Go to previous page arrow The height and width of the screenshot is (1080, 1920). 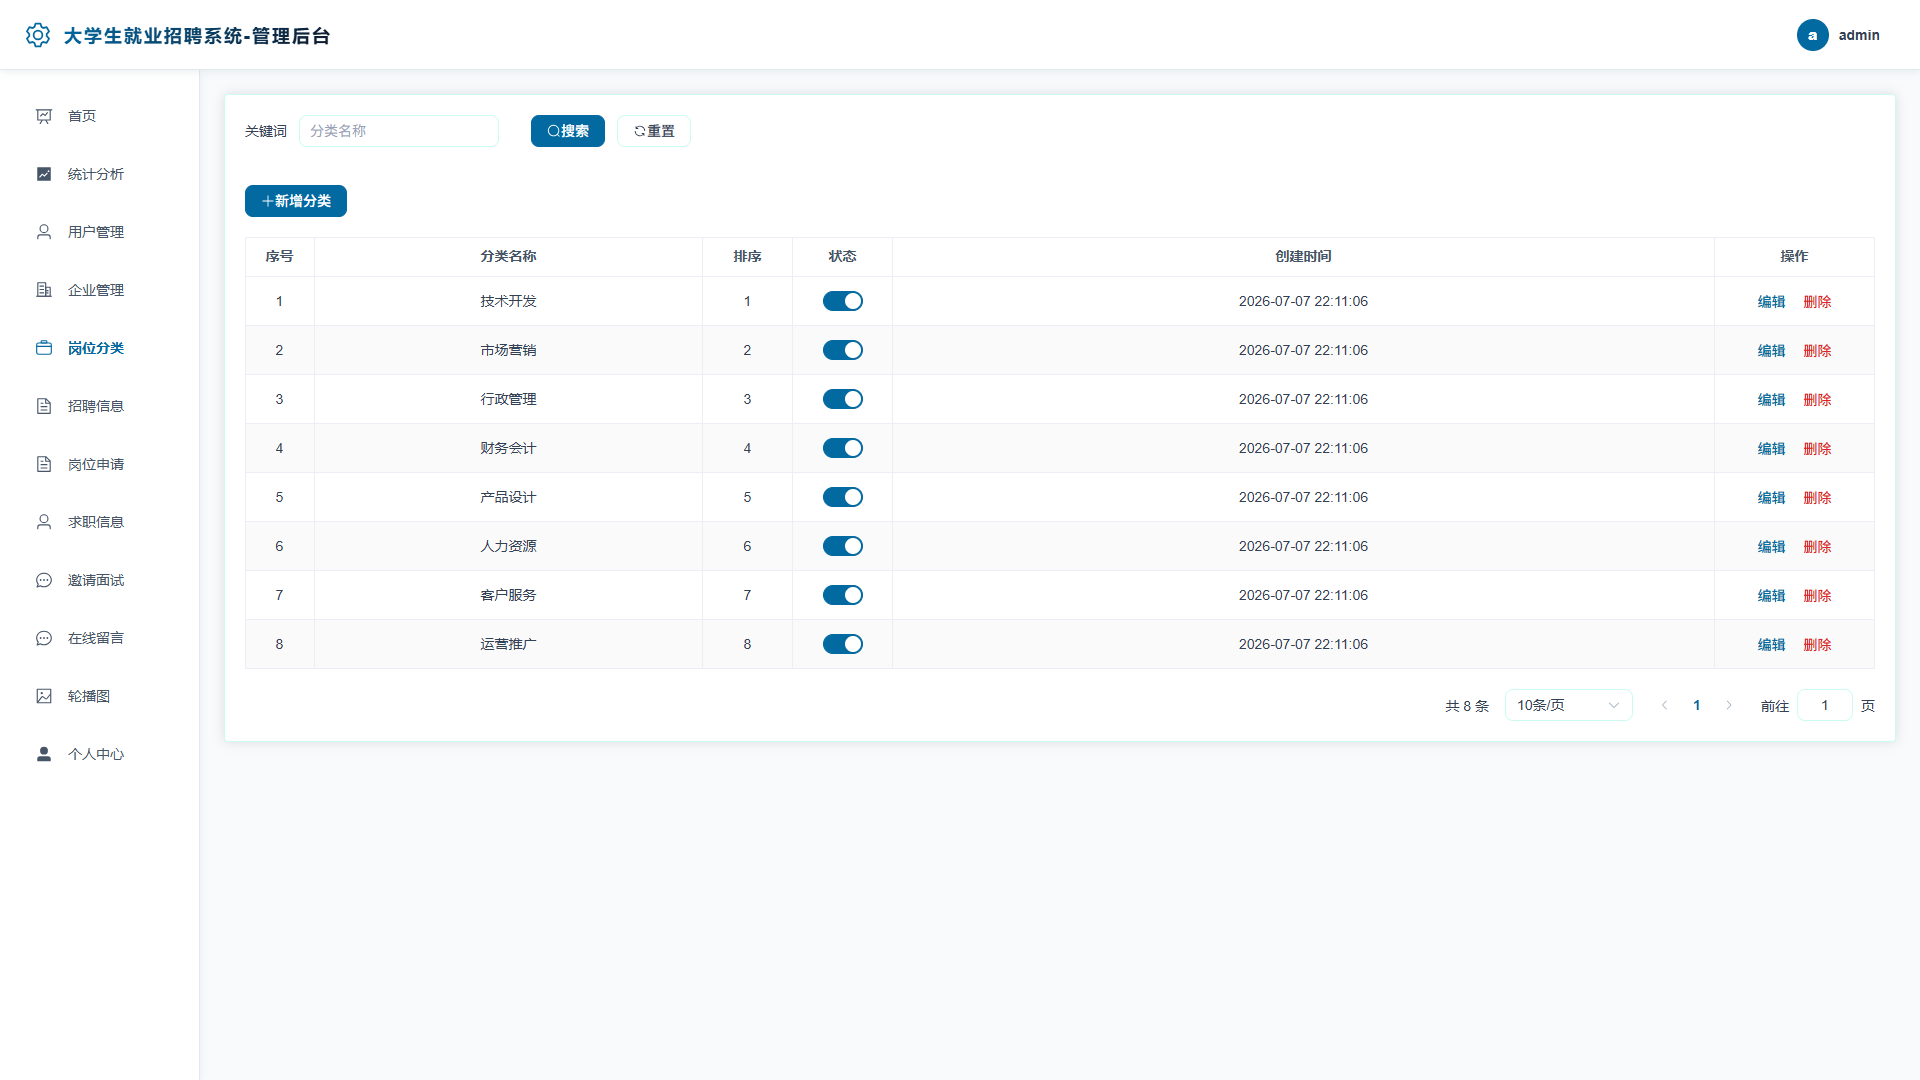click(1664, 705)
